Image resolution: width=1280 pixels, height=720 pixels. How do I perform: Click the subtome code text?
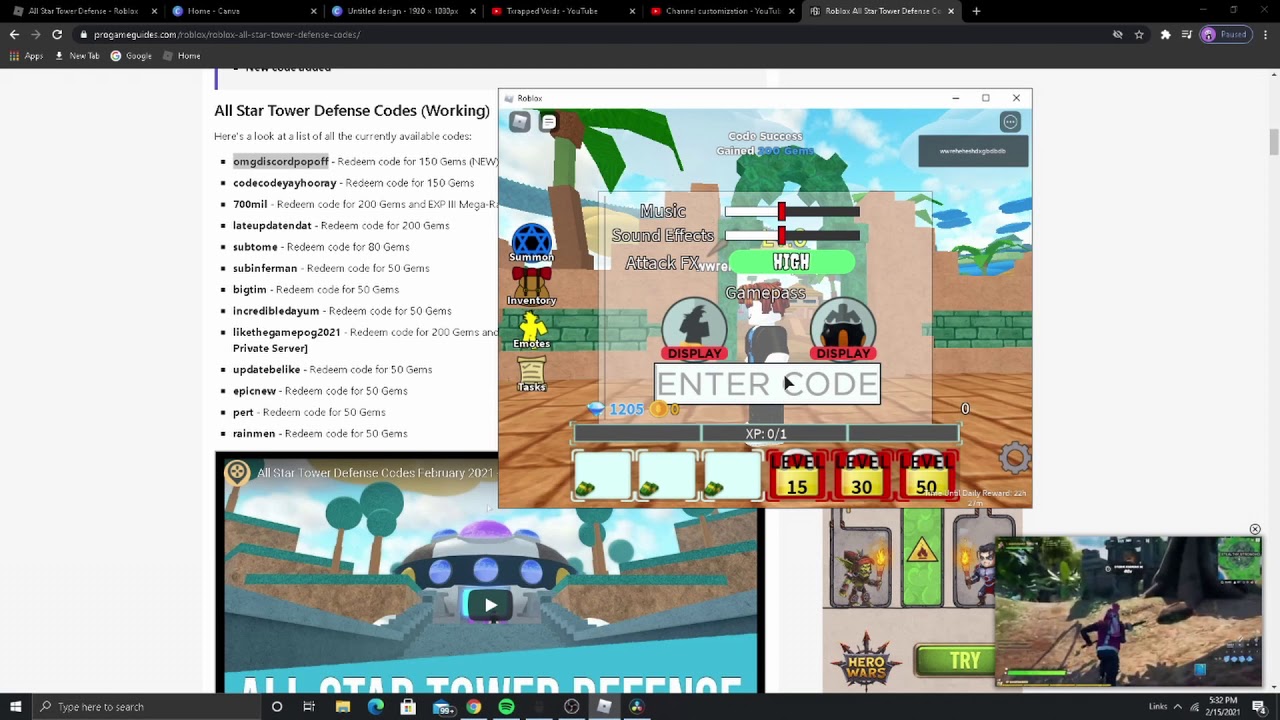click(x=255, y=247)
